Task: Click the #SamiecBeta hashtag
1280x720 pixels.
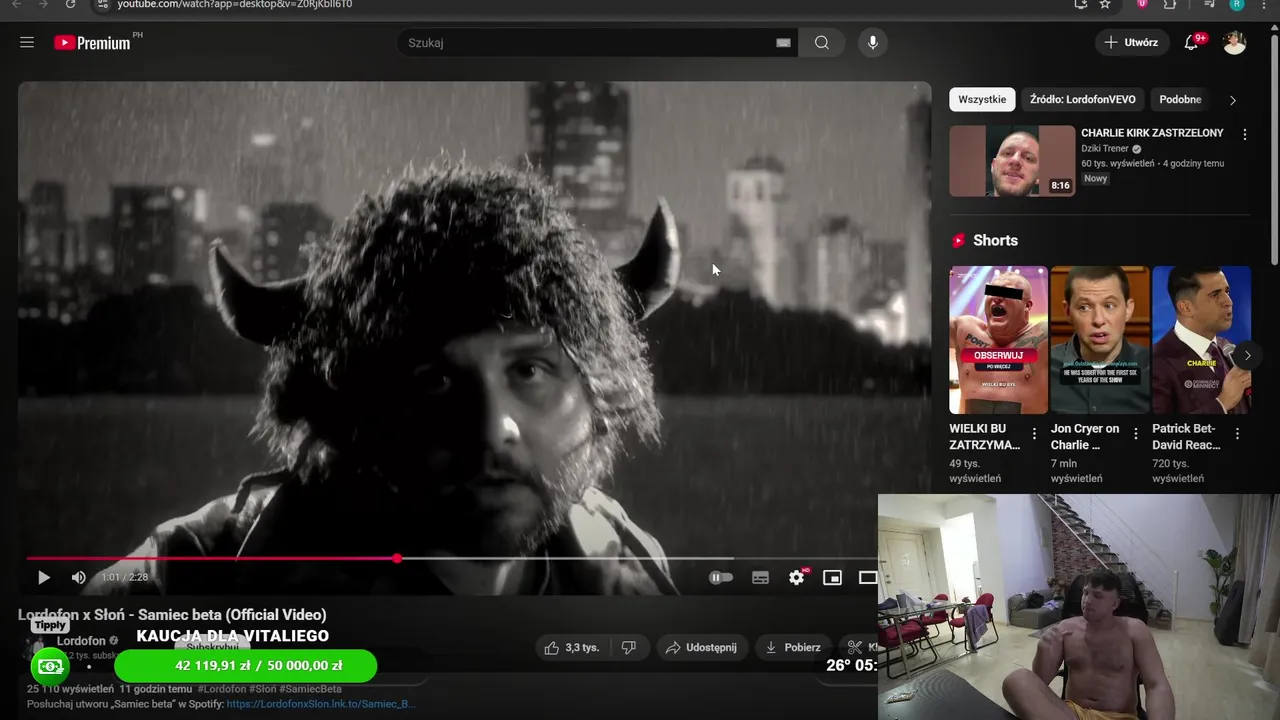Action: (x=310, y=689)
